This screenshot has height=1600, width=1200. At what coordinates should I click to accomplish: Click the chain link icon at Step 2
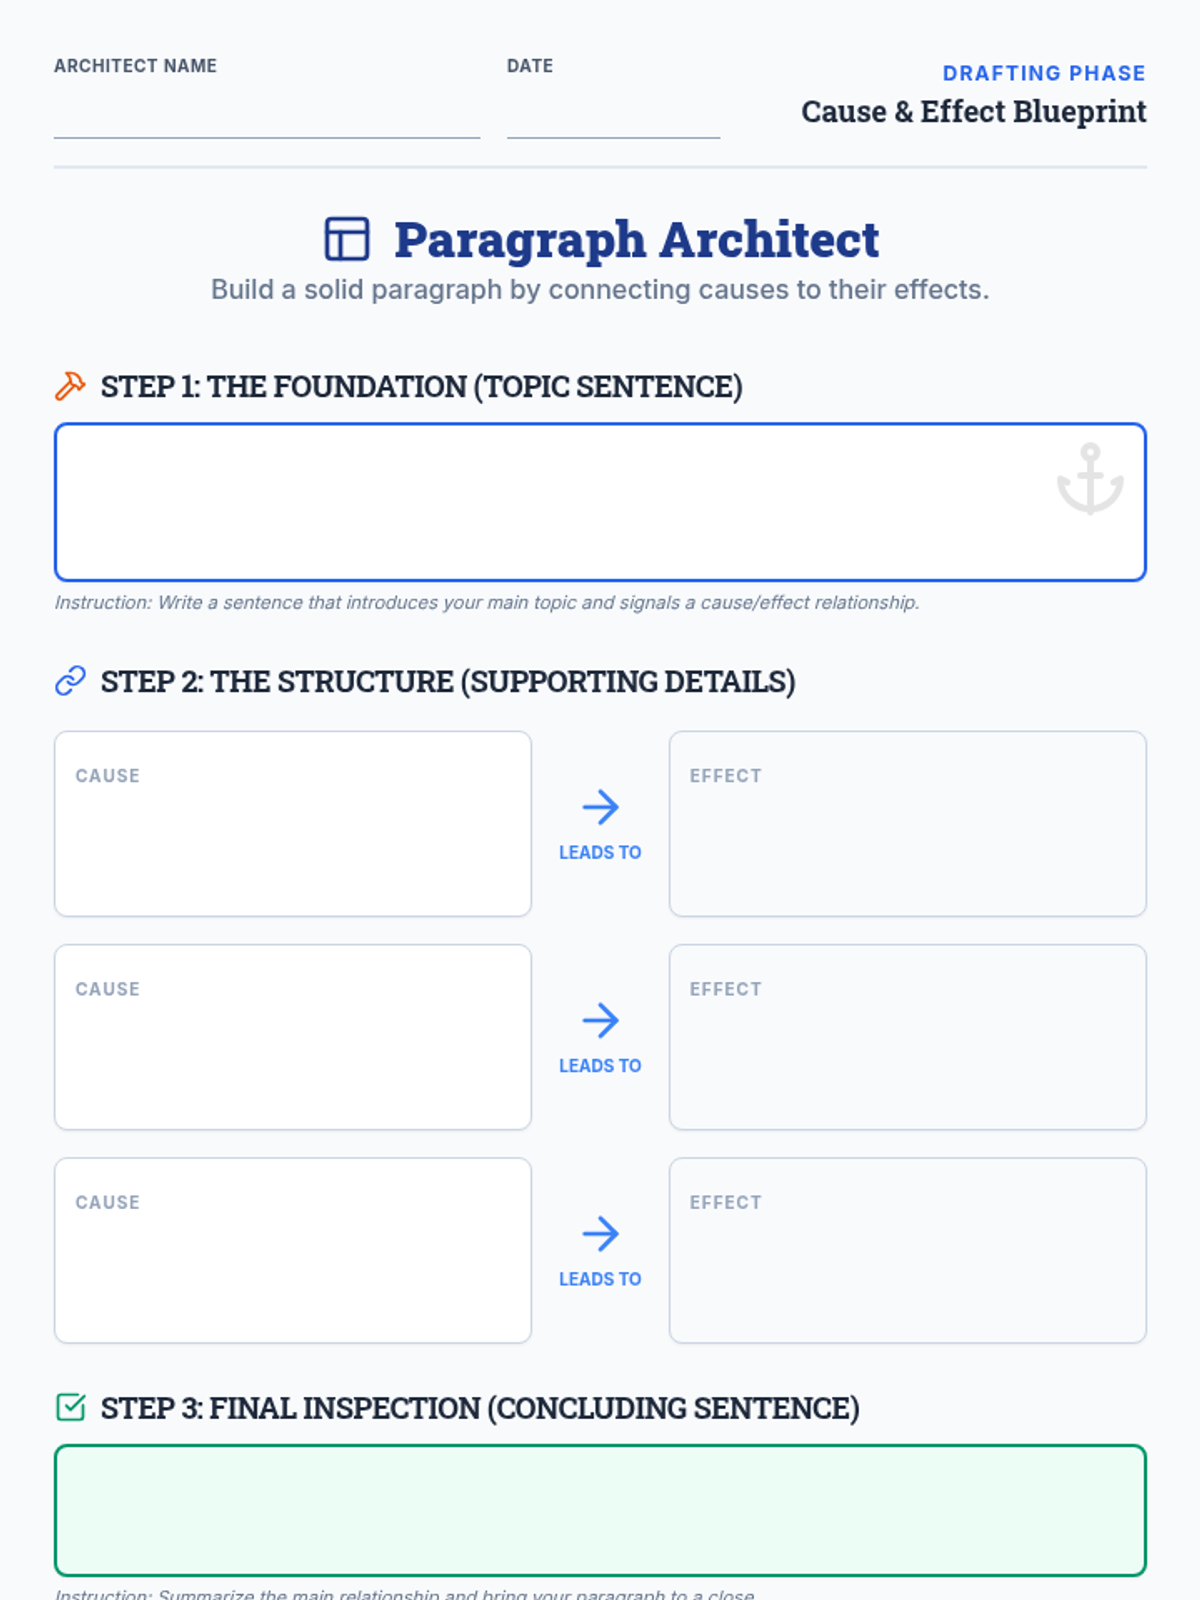point(70,681)
